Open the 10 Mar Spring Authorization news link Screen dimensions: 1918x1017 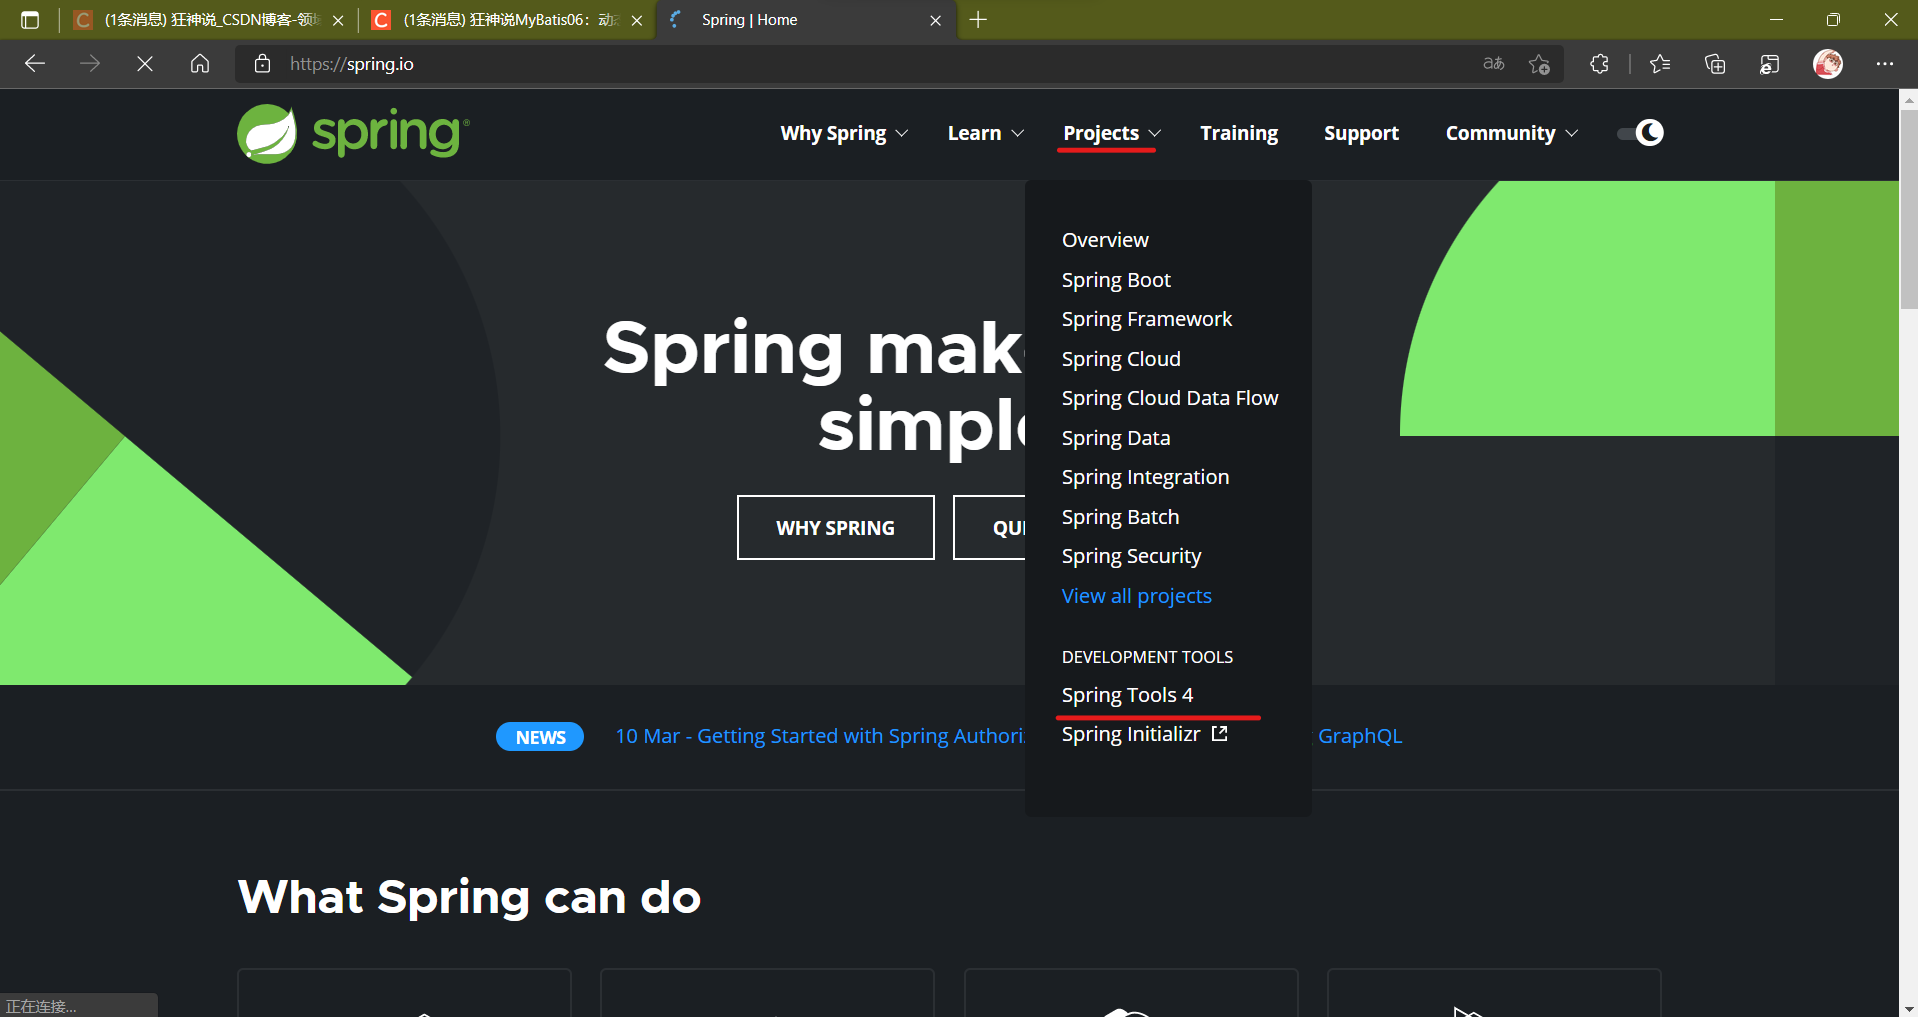820,736
